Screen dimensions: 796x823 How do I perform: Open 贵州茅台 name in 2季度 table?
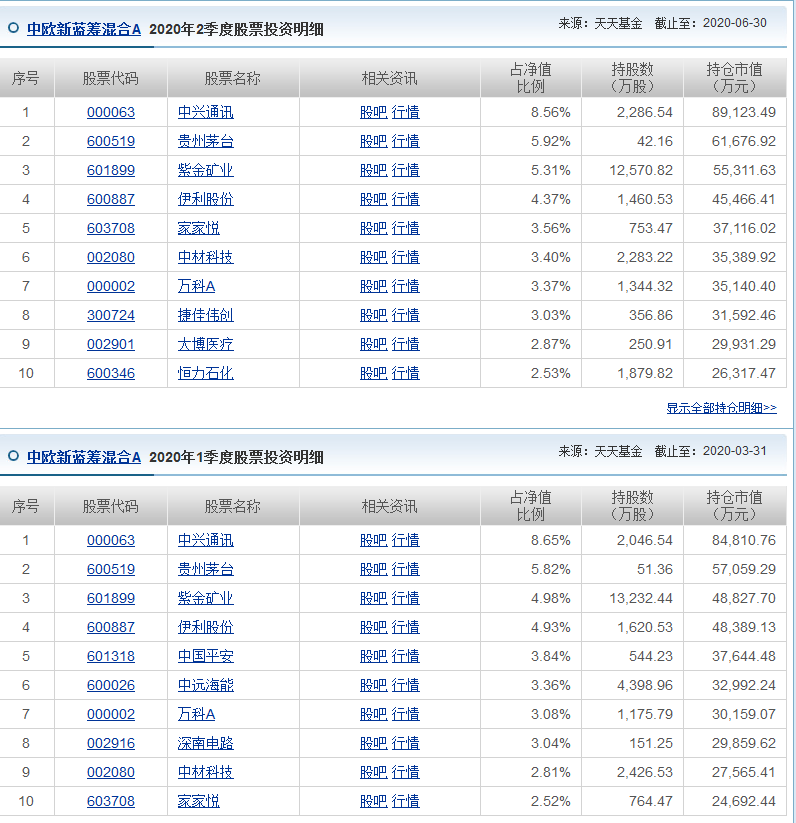[206, 141]
